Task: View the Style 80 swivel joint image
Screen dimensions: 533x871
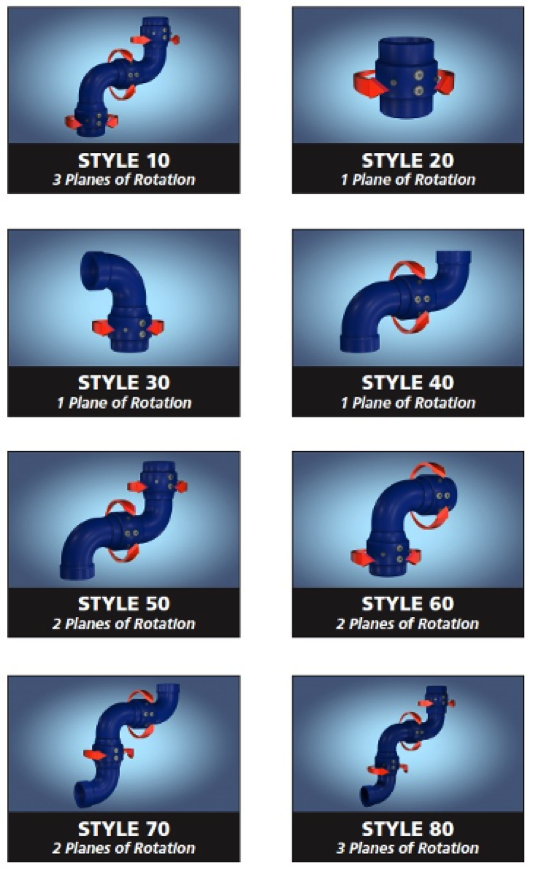Action: click(x=408, y=744)
